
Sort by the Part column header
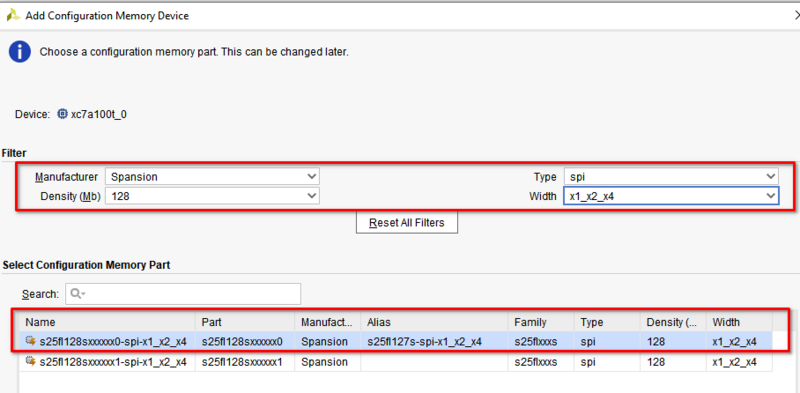pos(245,322)
